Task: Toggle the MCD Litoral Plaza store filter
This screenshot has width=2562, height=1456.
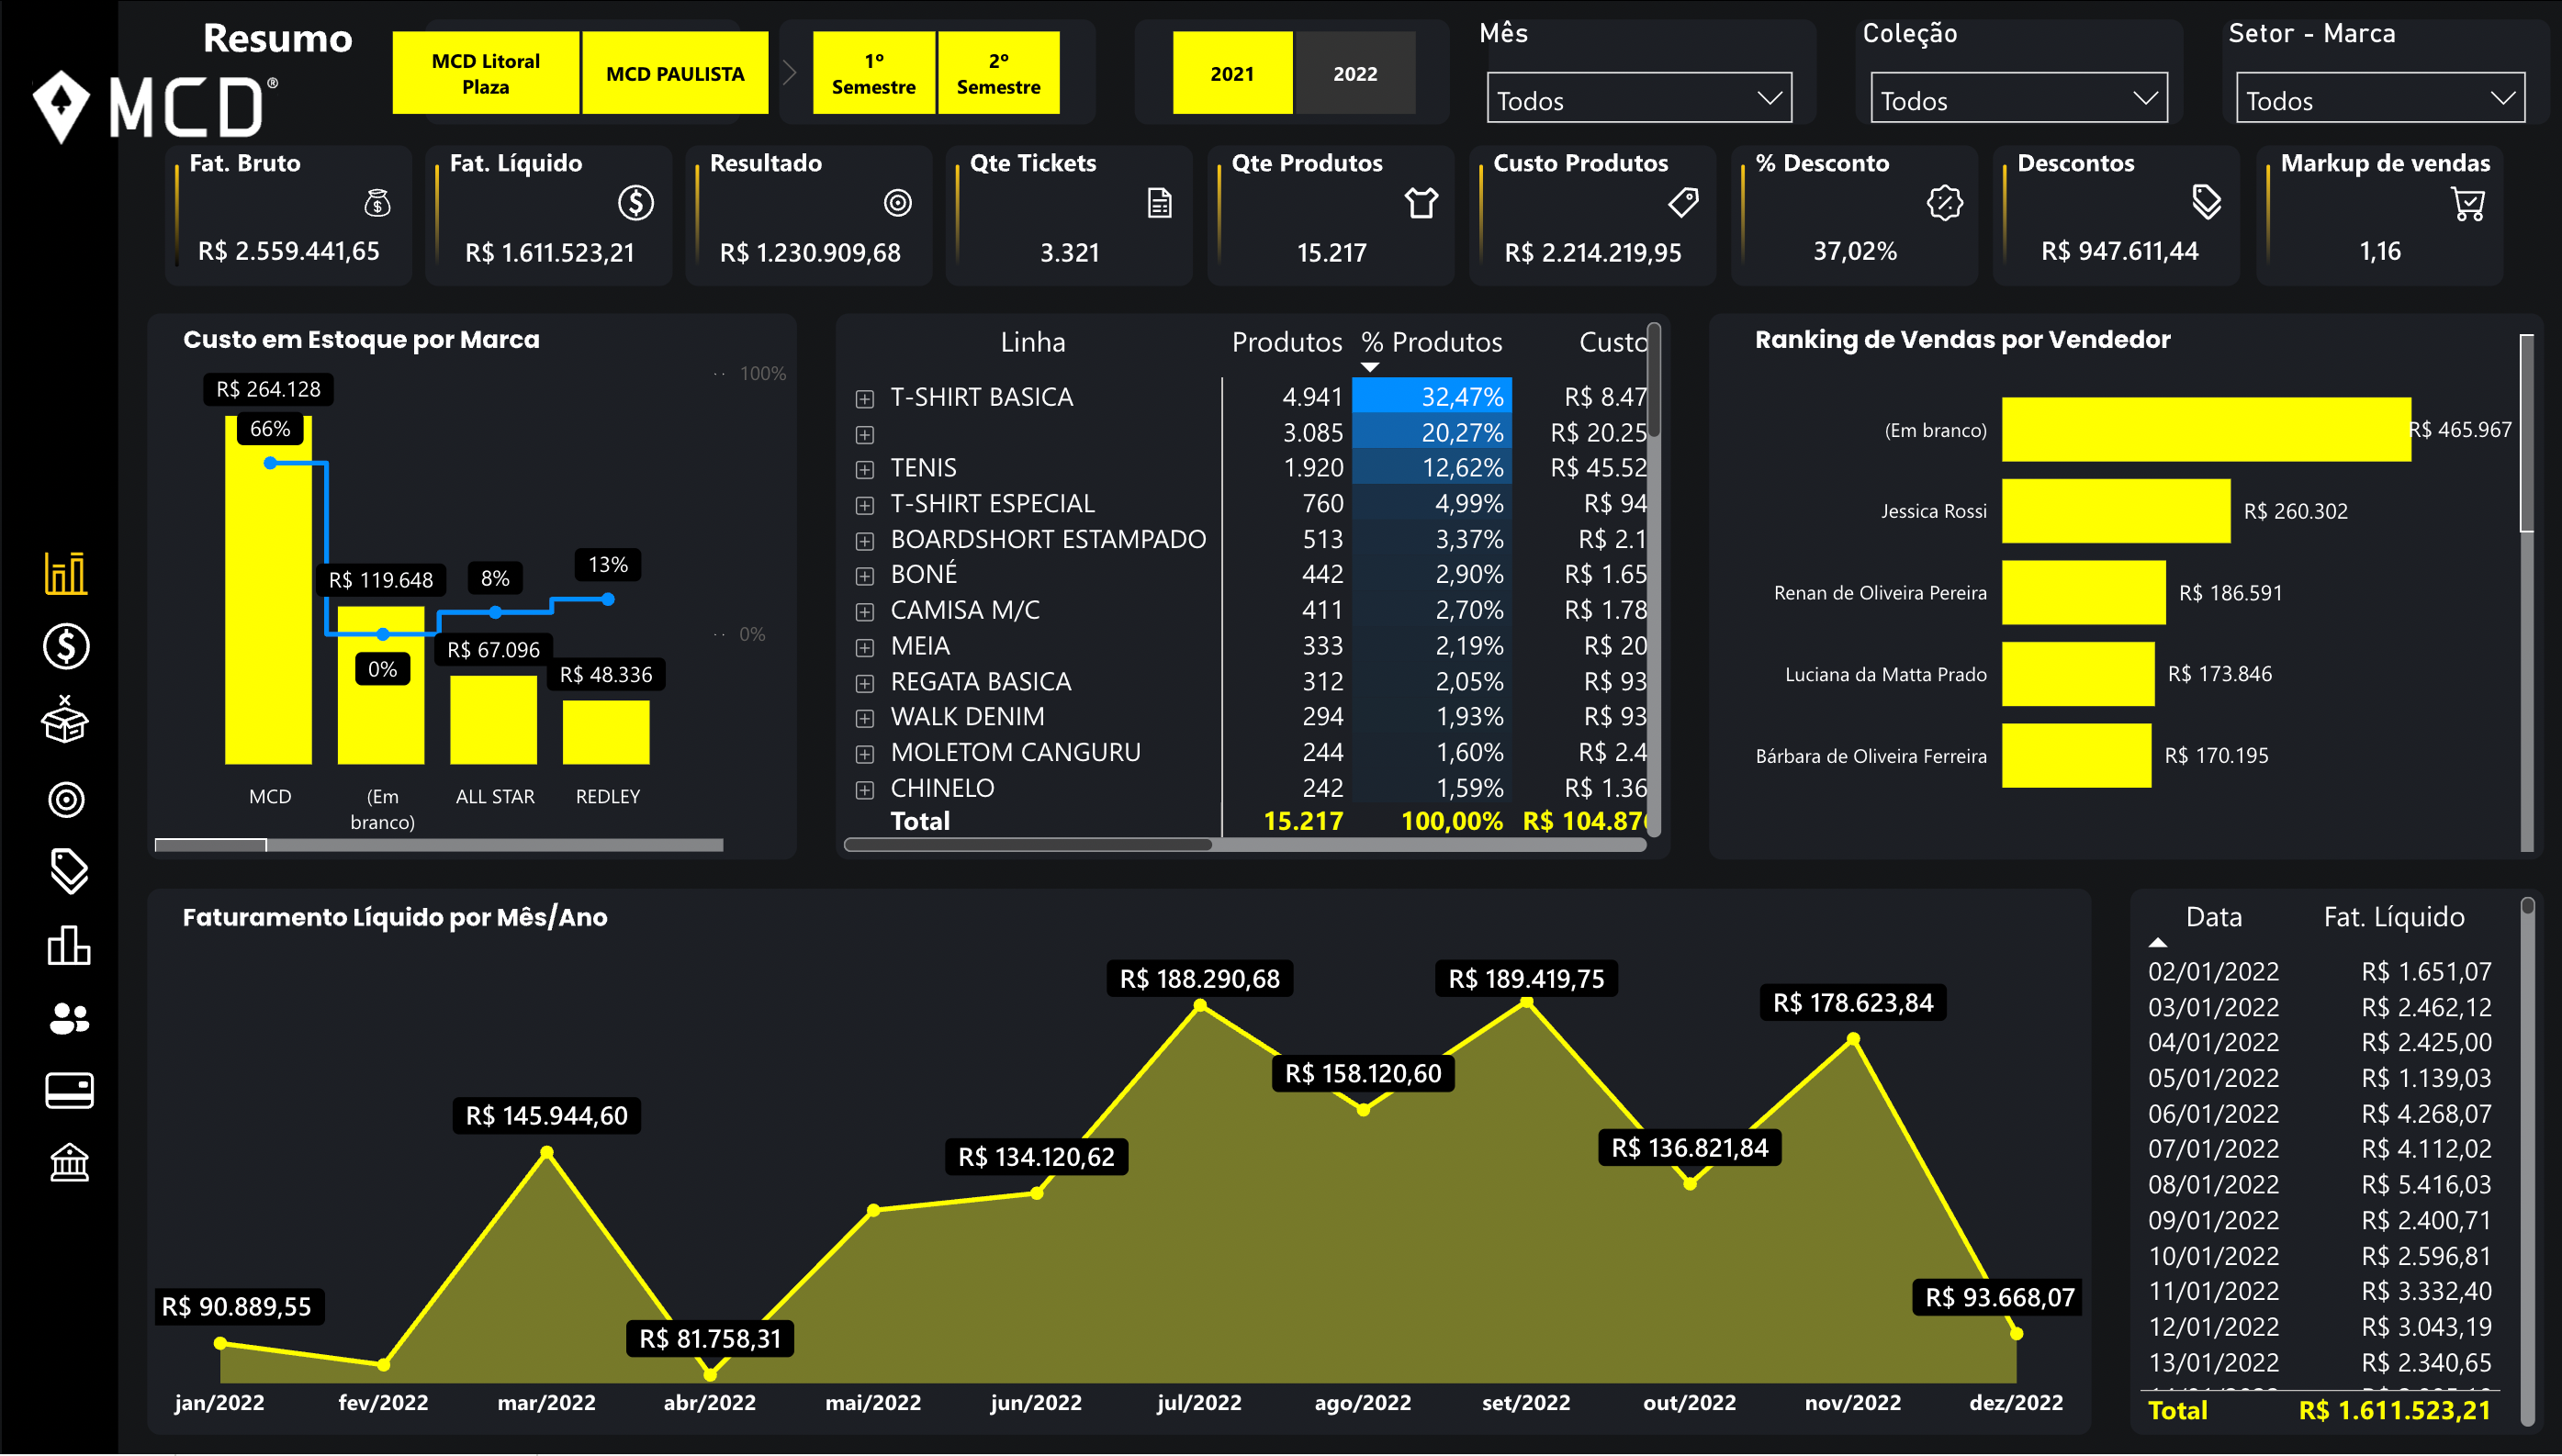Action: [x=485, y=73]
